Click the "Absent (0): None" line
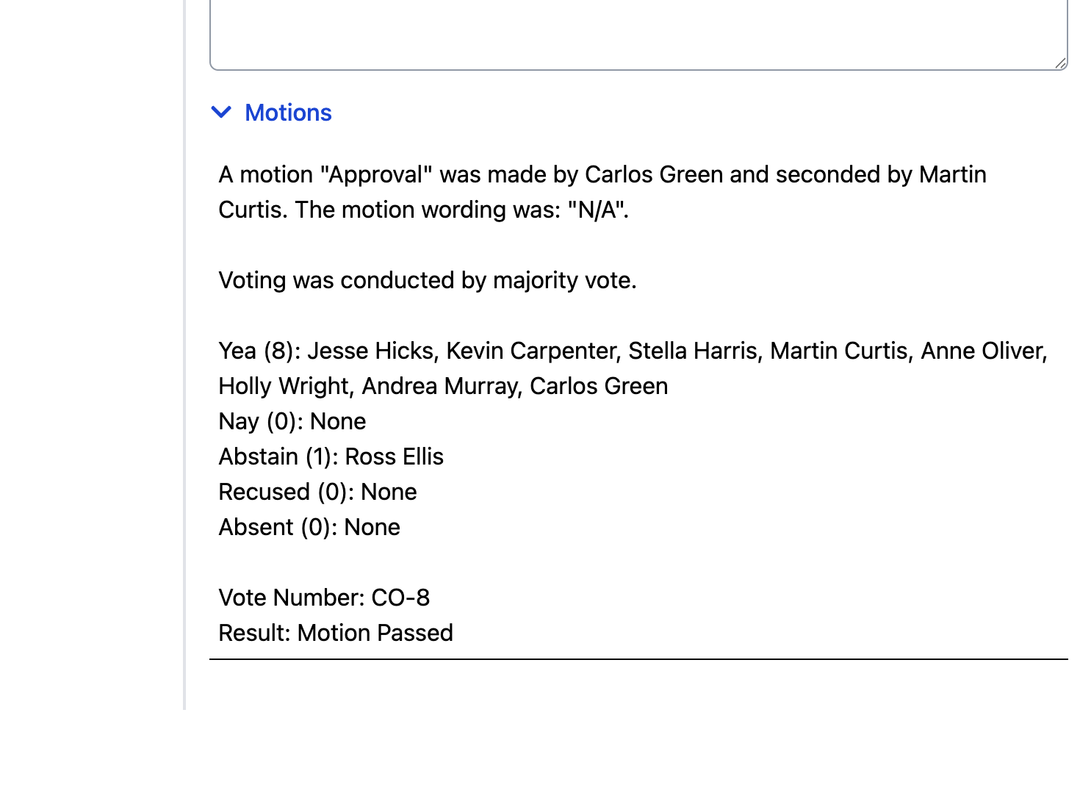The height and width of the screenshot is (791, 1080). click(x=309, y=527)
